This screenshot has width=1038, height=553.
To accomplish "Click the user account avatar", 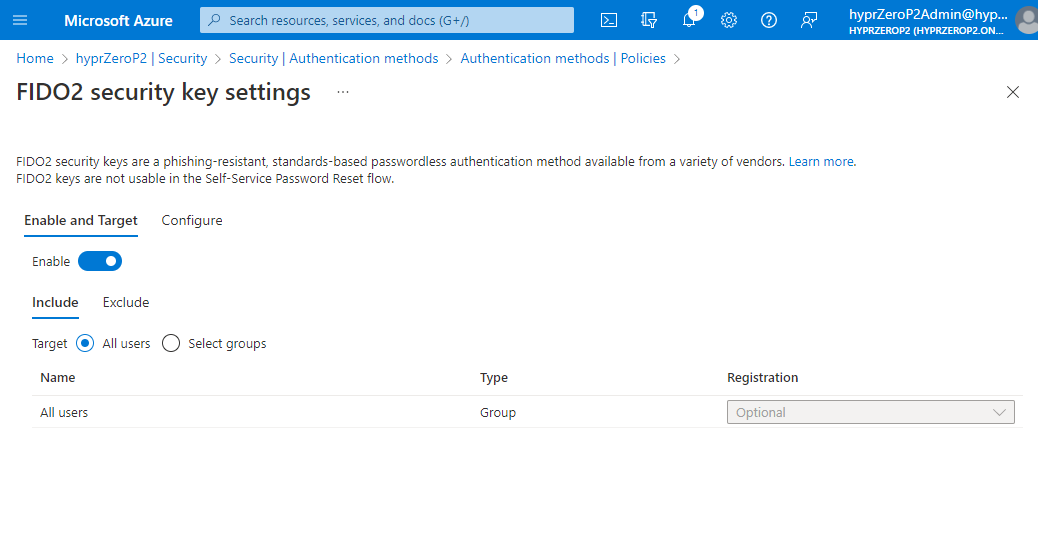I will tap(1027, 21).
